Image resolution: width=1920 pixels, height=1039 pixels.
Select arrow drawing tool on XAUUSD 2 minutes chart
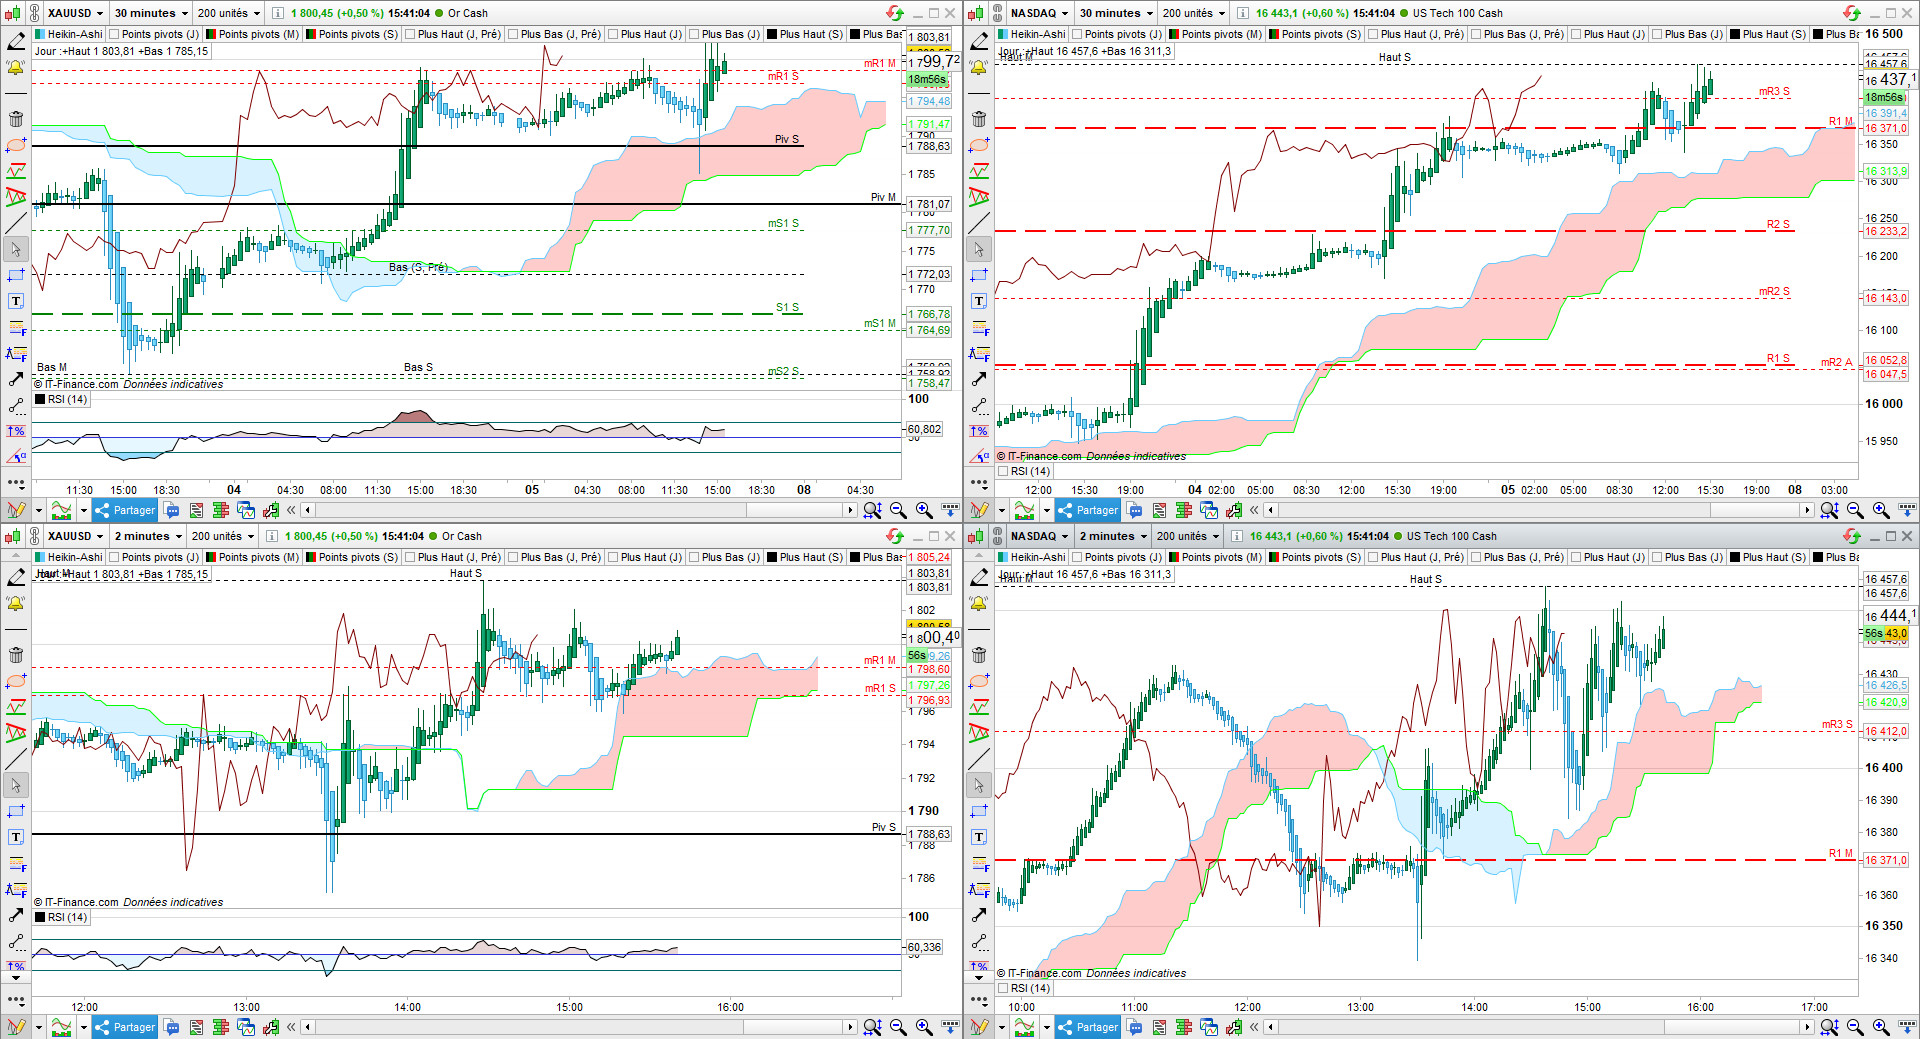[x=16, y=915]
